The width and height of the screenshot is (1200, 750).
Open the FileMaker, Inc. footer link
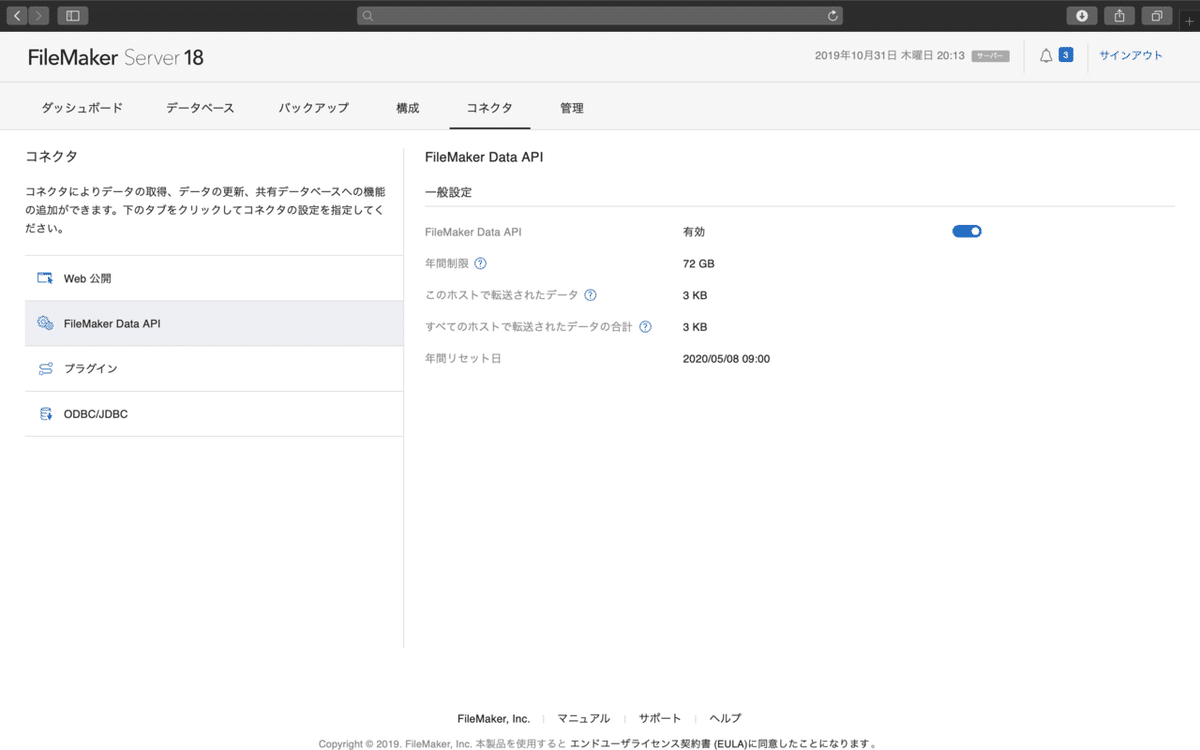[494, 718]
